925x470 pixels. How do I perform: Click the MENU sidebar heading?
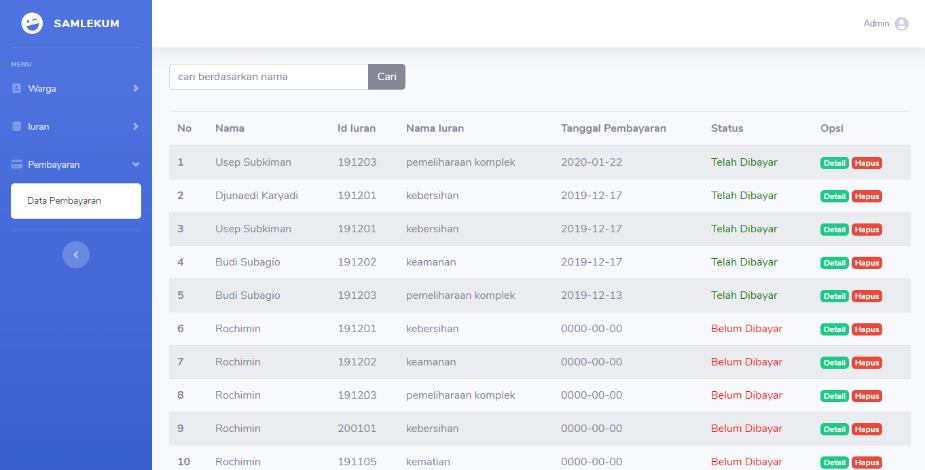(21, 64)
